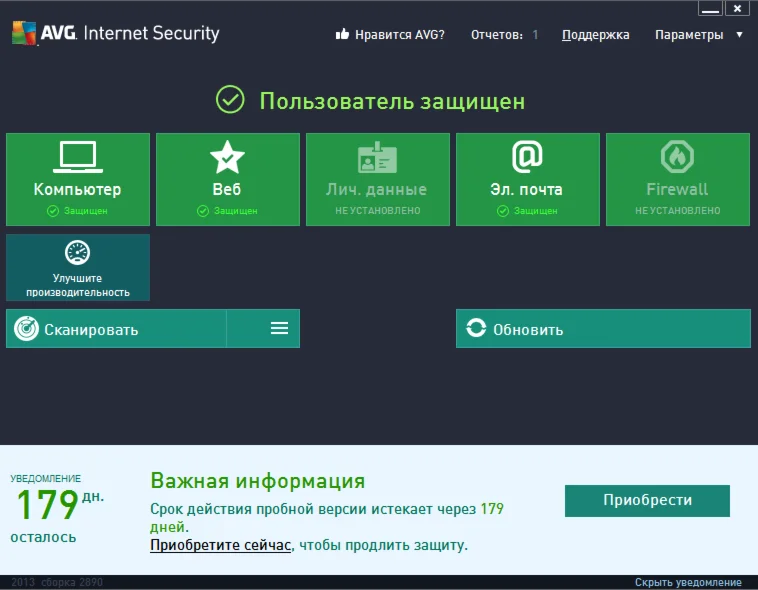The width and height of the screenshot is (758, 590).
Task: Click the thumbs-up Нравится AVG icon
Action: [342, 35]
